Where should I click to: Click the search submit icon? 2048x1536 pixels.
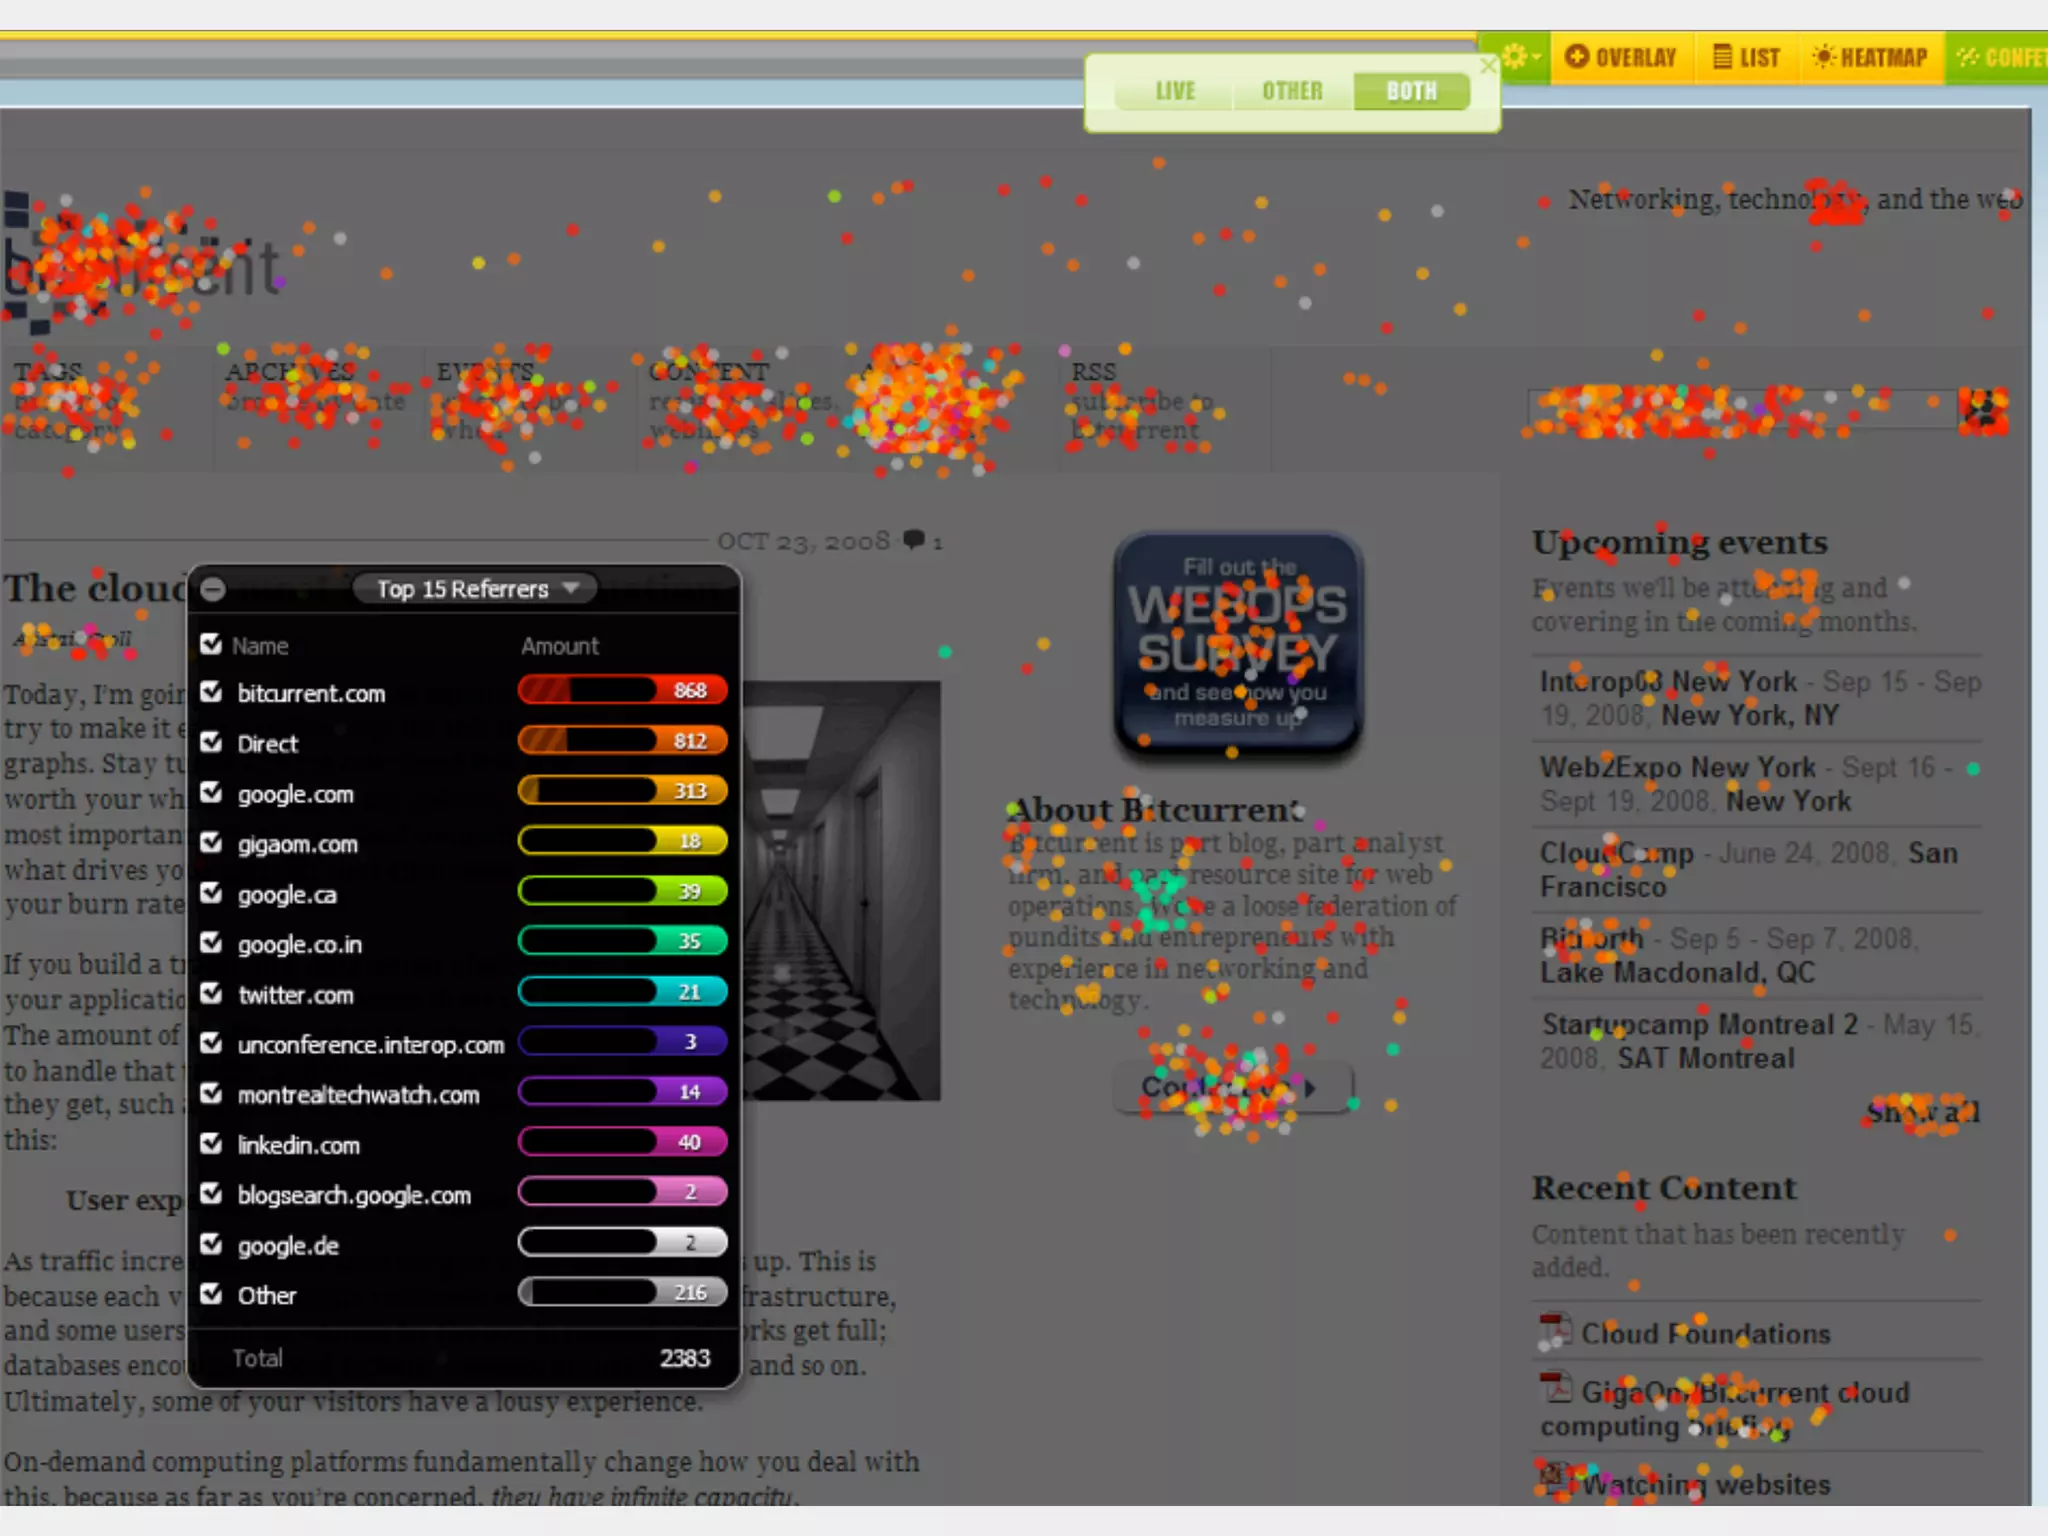point(1983,409)
